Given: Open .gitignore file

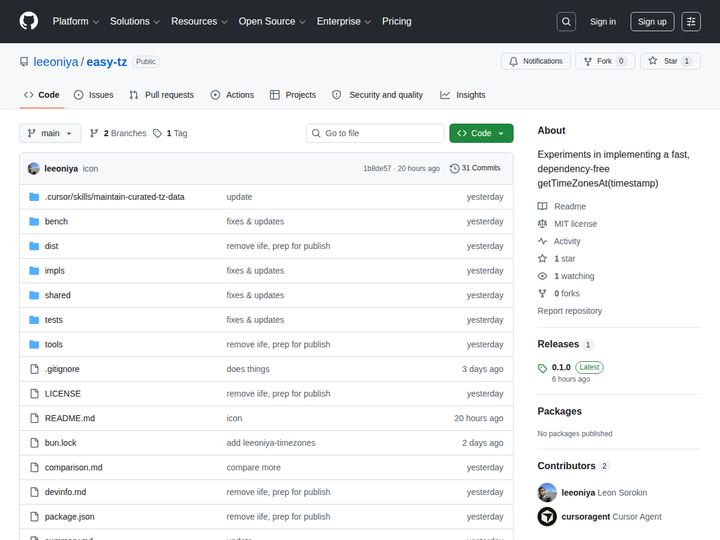Looking at the screenshot, I should tap(62, 369).
